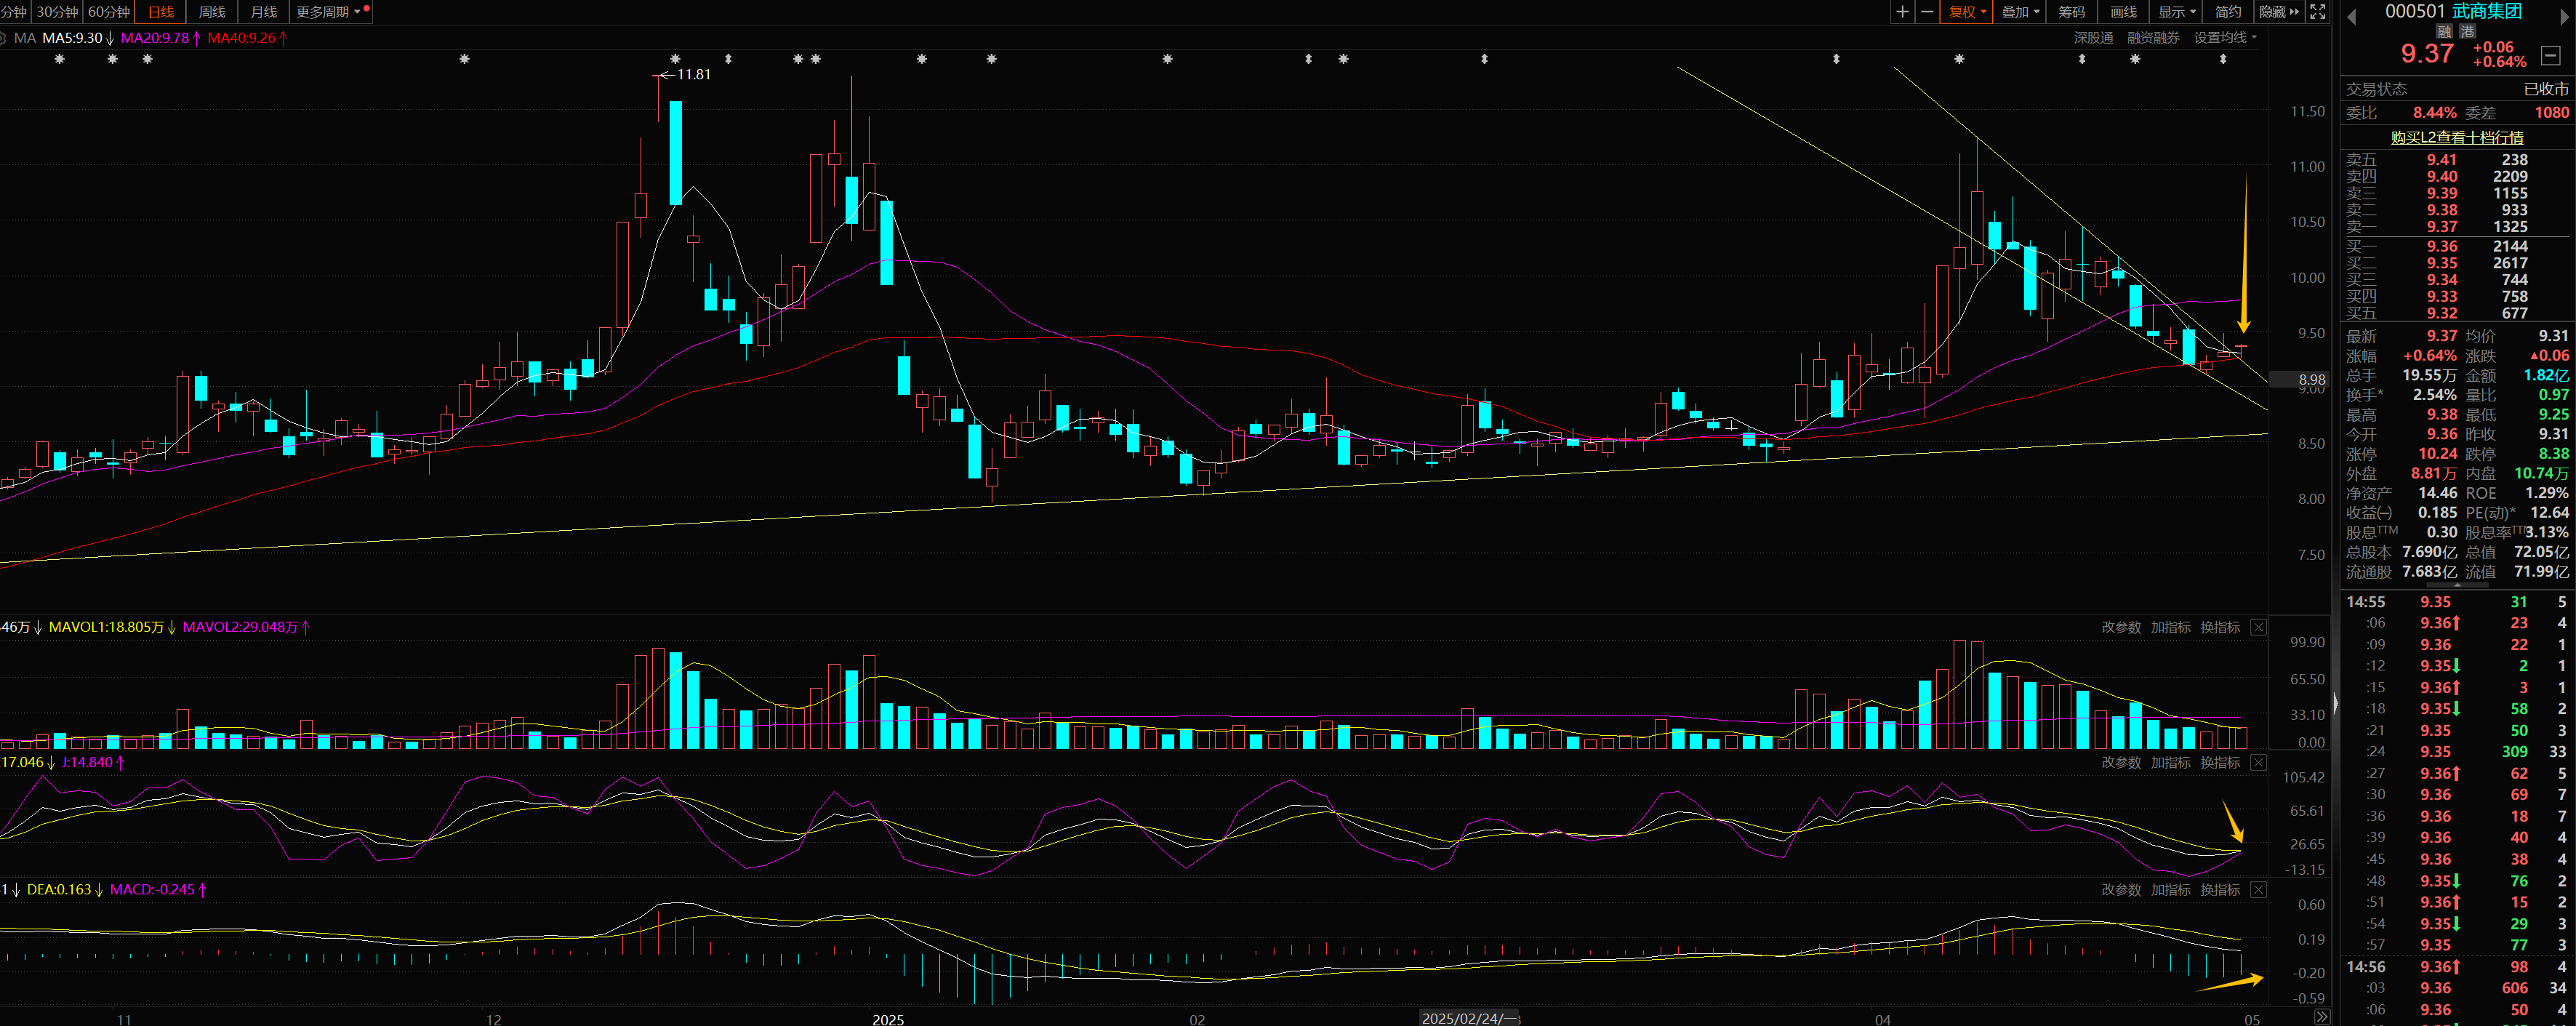
Task: Click the scroll-to-latest icon at the chart's bottom-right corner
Action: 2322,1017
